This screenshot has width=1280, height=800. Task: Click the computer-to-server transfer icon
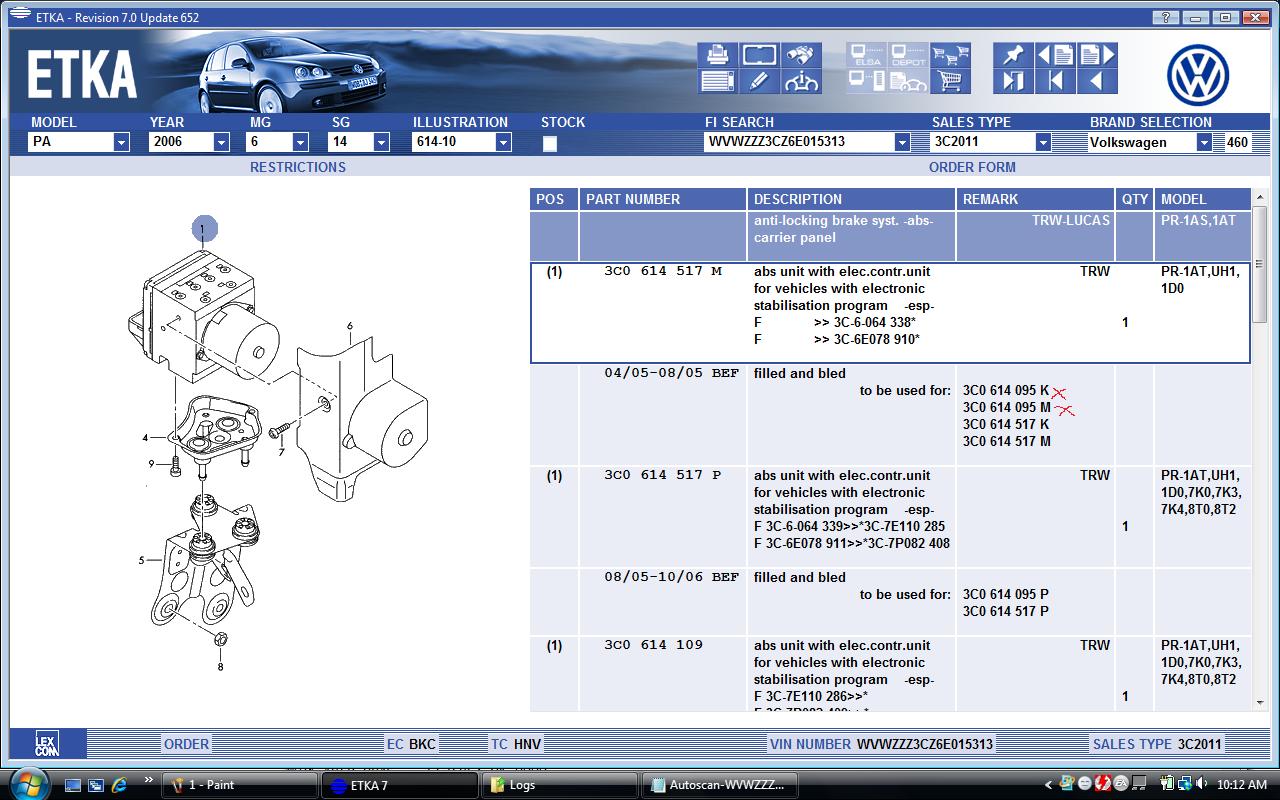click(x=866, y=81)
